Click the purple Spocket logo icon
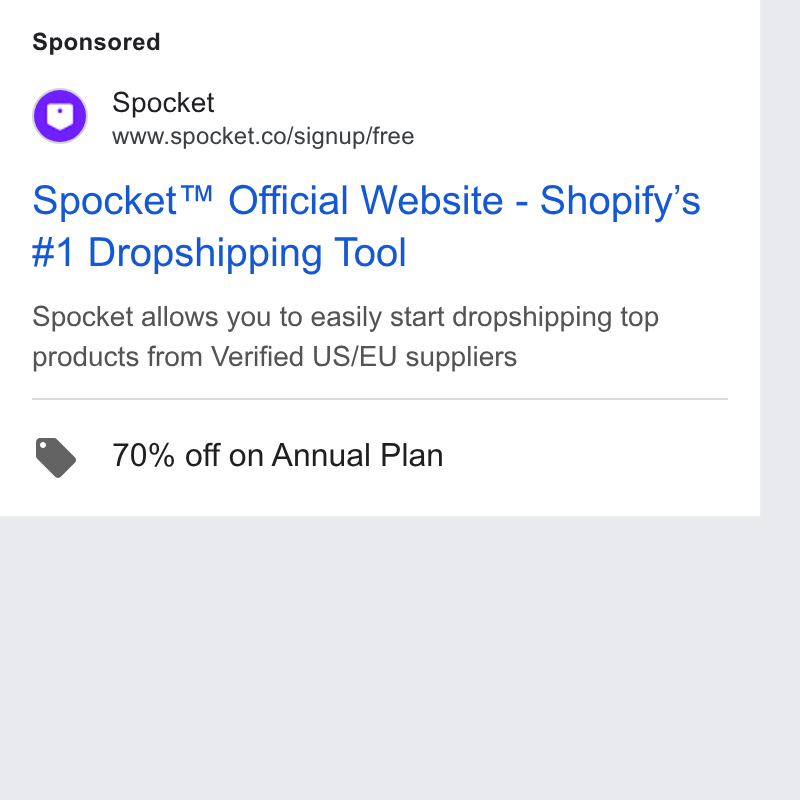 [x=60, y=116]
